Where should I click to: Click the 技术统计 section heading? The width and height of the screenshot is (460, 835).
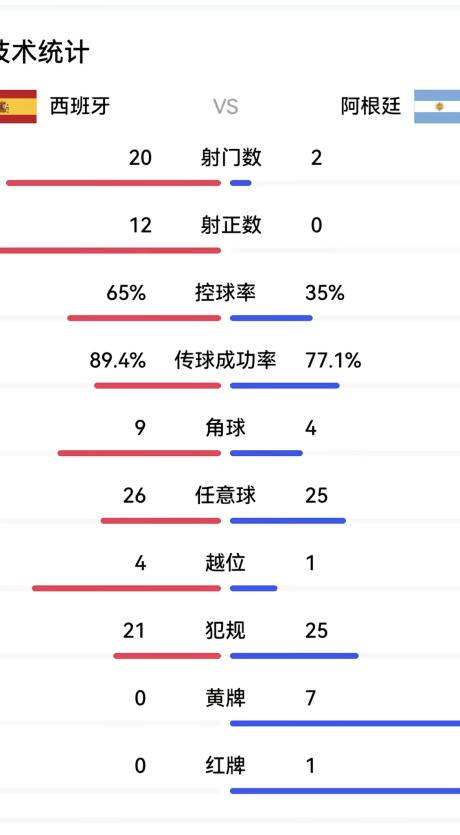(44, 53)
